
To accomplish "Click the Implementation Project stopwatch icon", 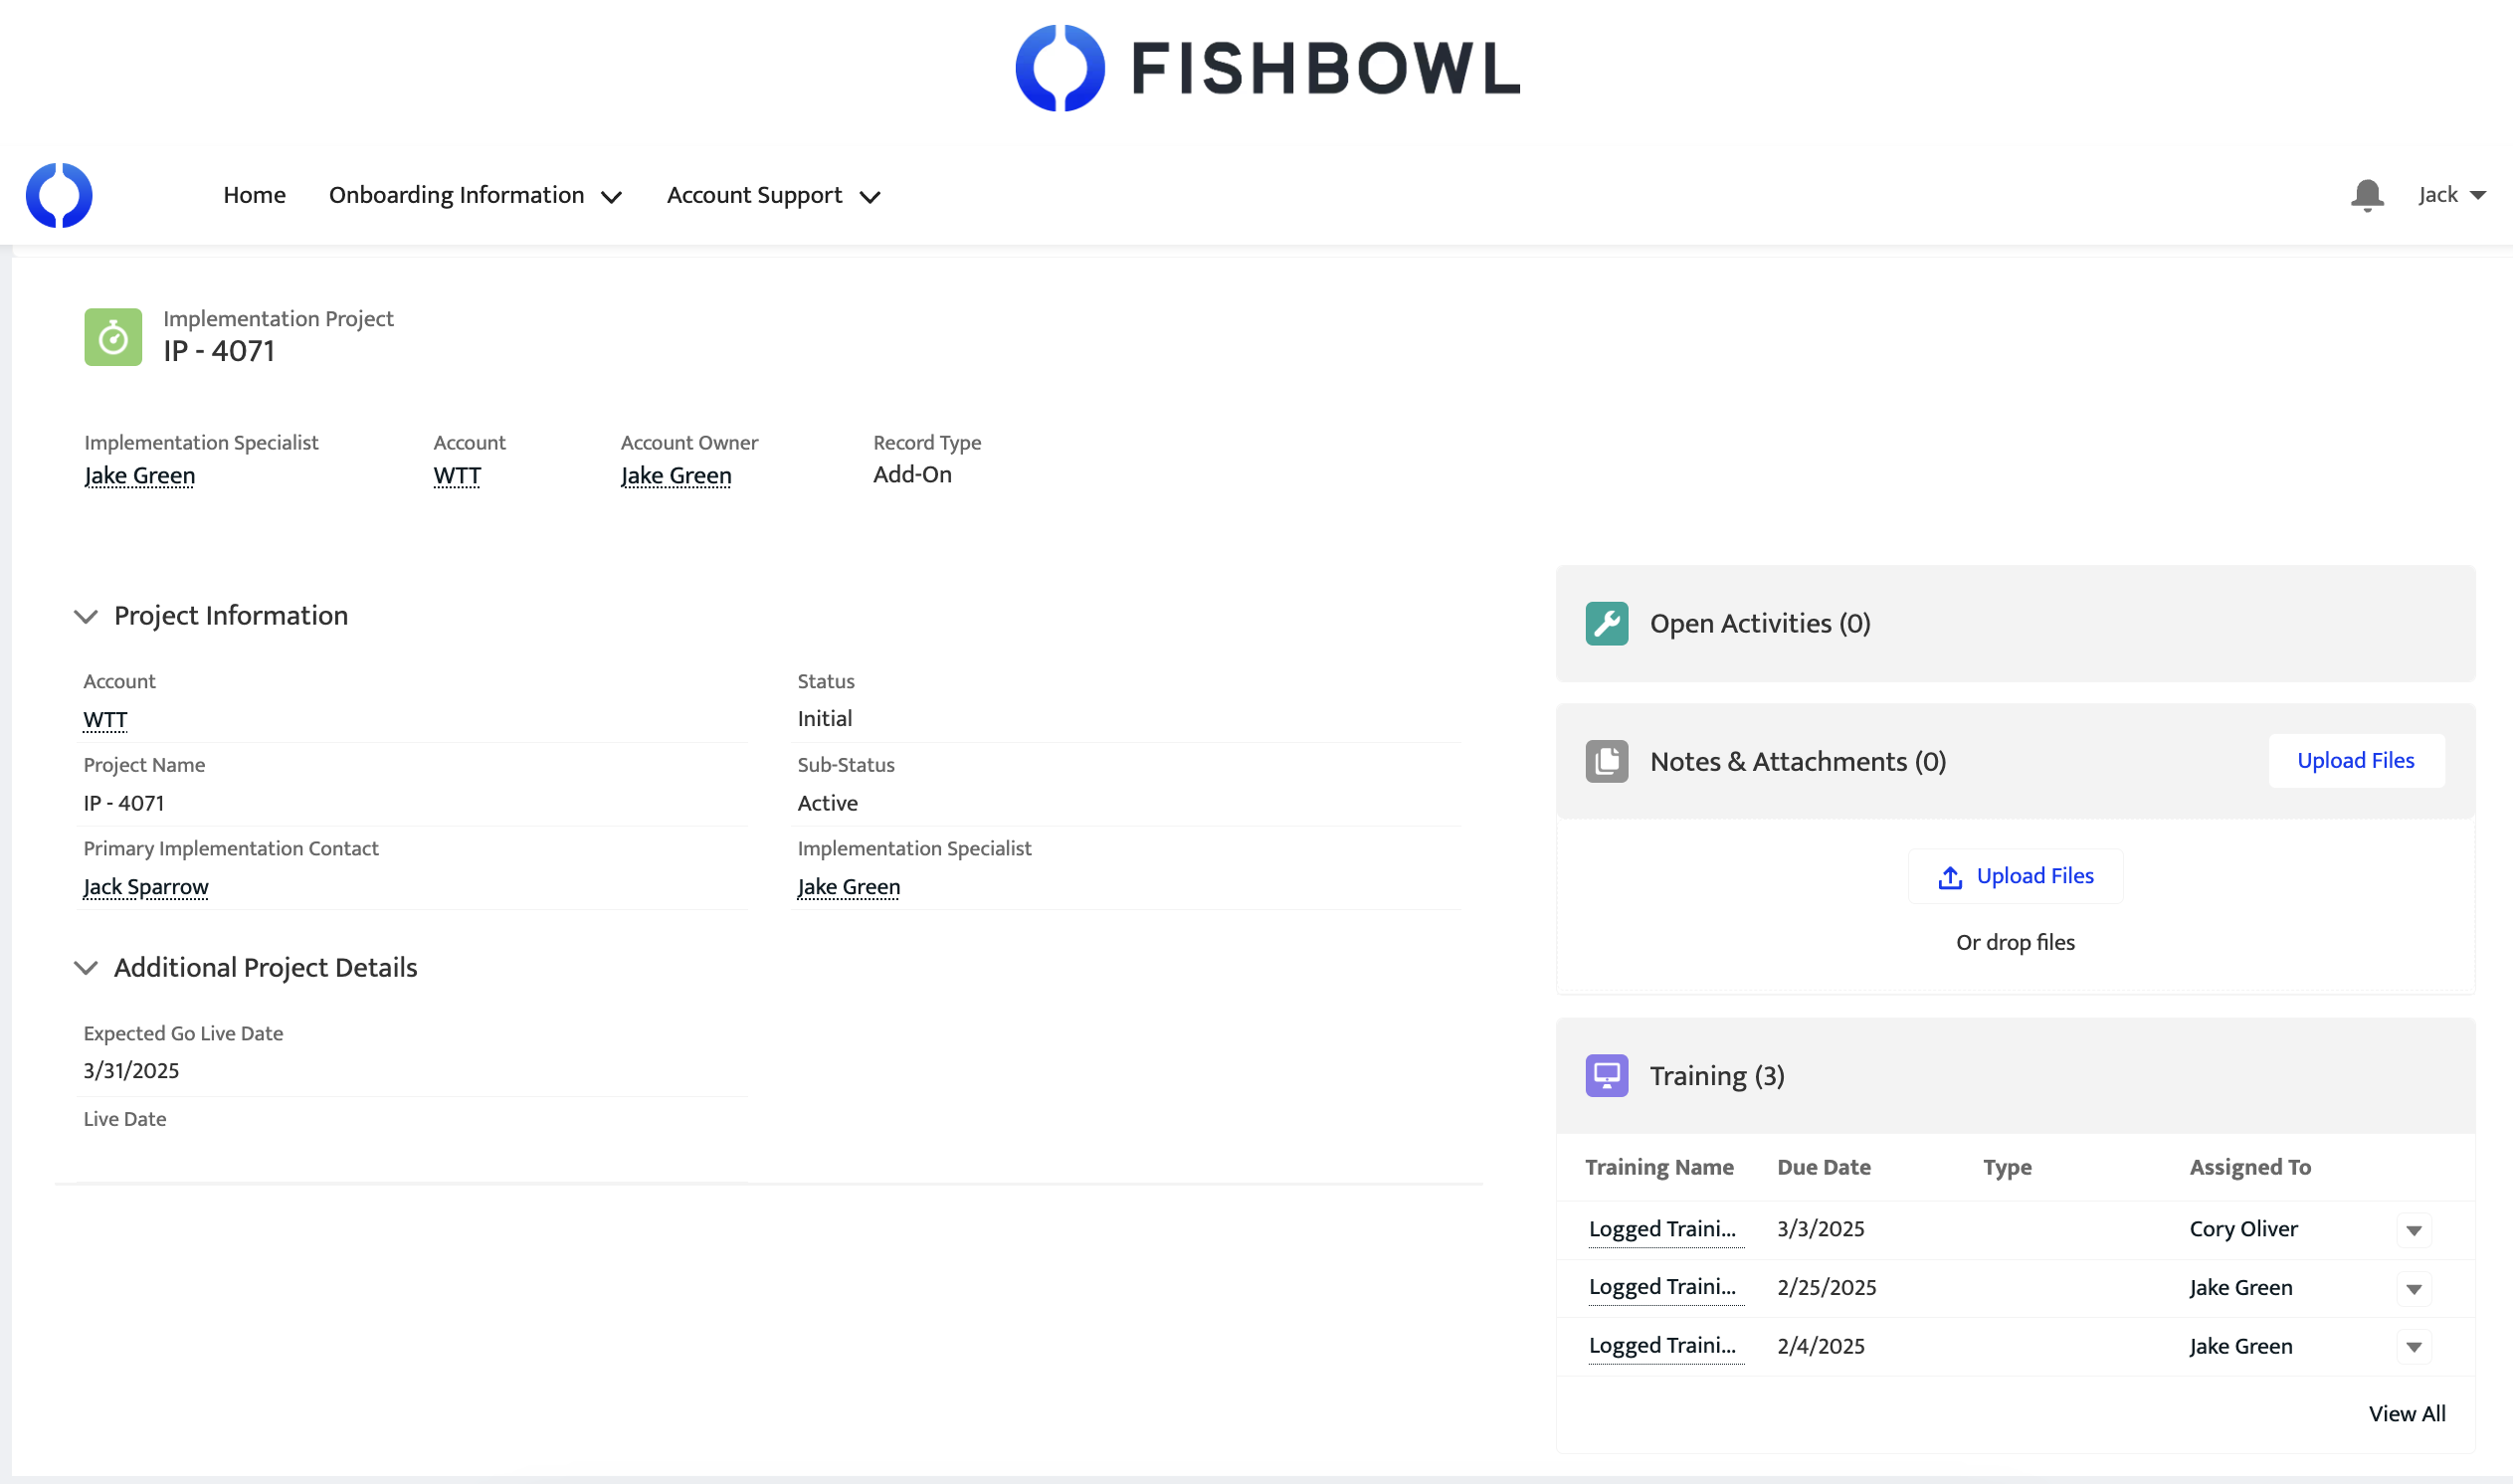I will click(x=112, y=337).
